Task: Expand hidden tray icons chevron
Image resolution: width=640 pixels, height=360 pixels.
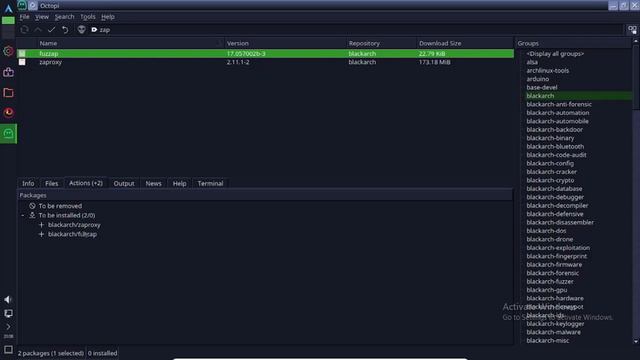Action: tap(8, 327)
